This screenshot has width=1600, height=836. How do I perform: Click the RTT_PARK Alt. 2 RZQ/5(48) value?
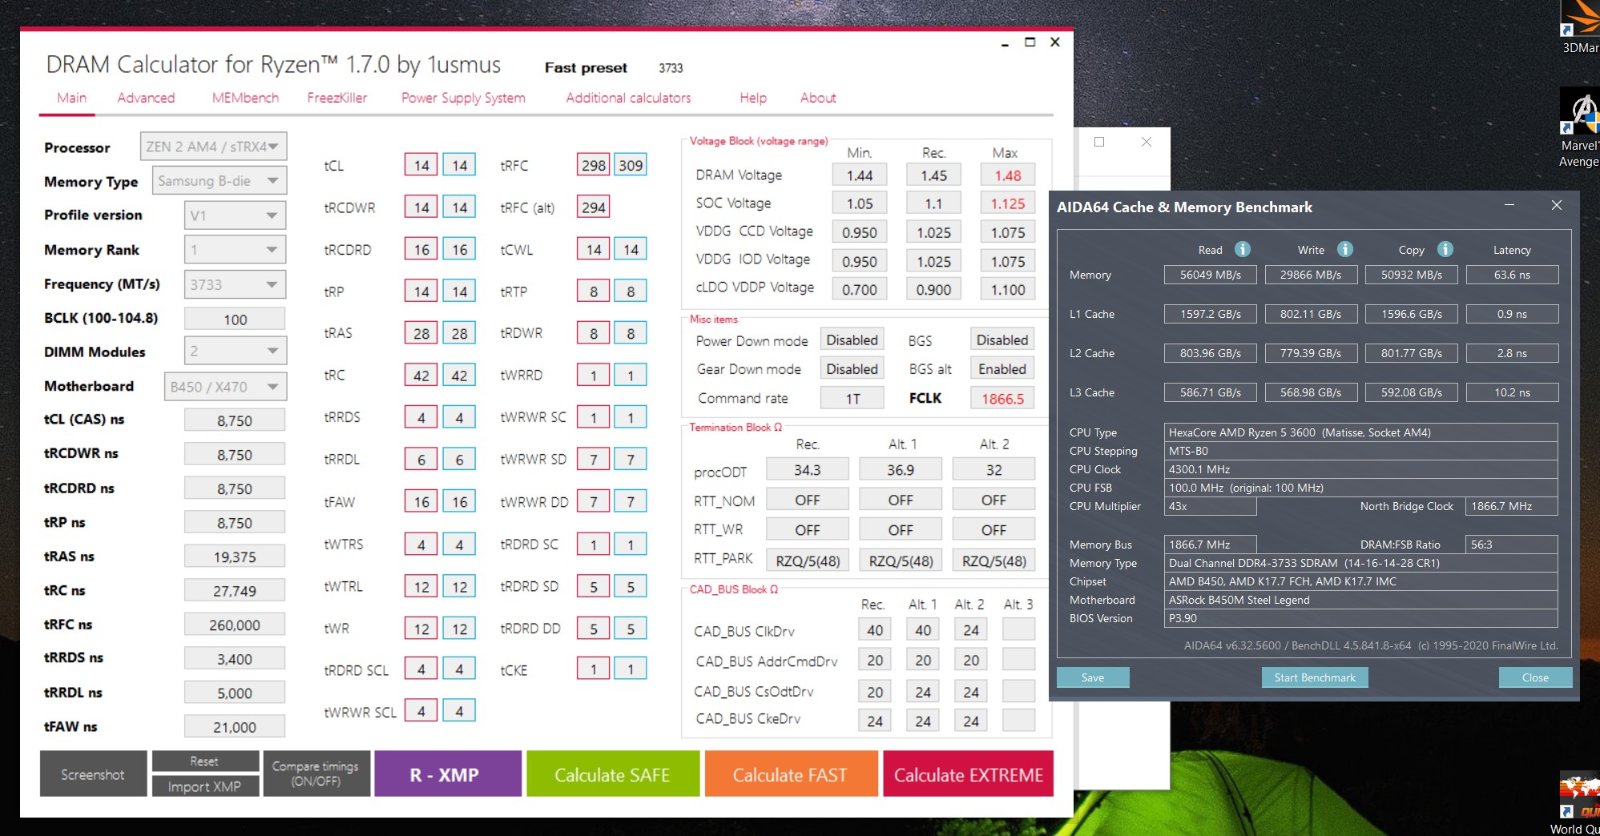coord(994,560)
